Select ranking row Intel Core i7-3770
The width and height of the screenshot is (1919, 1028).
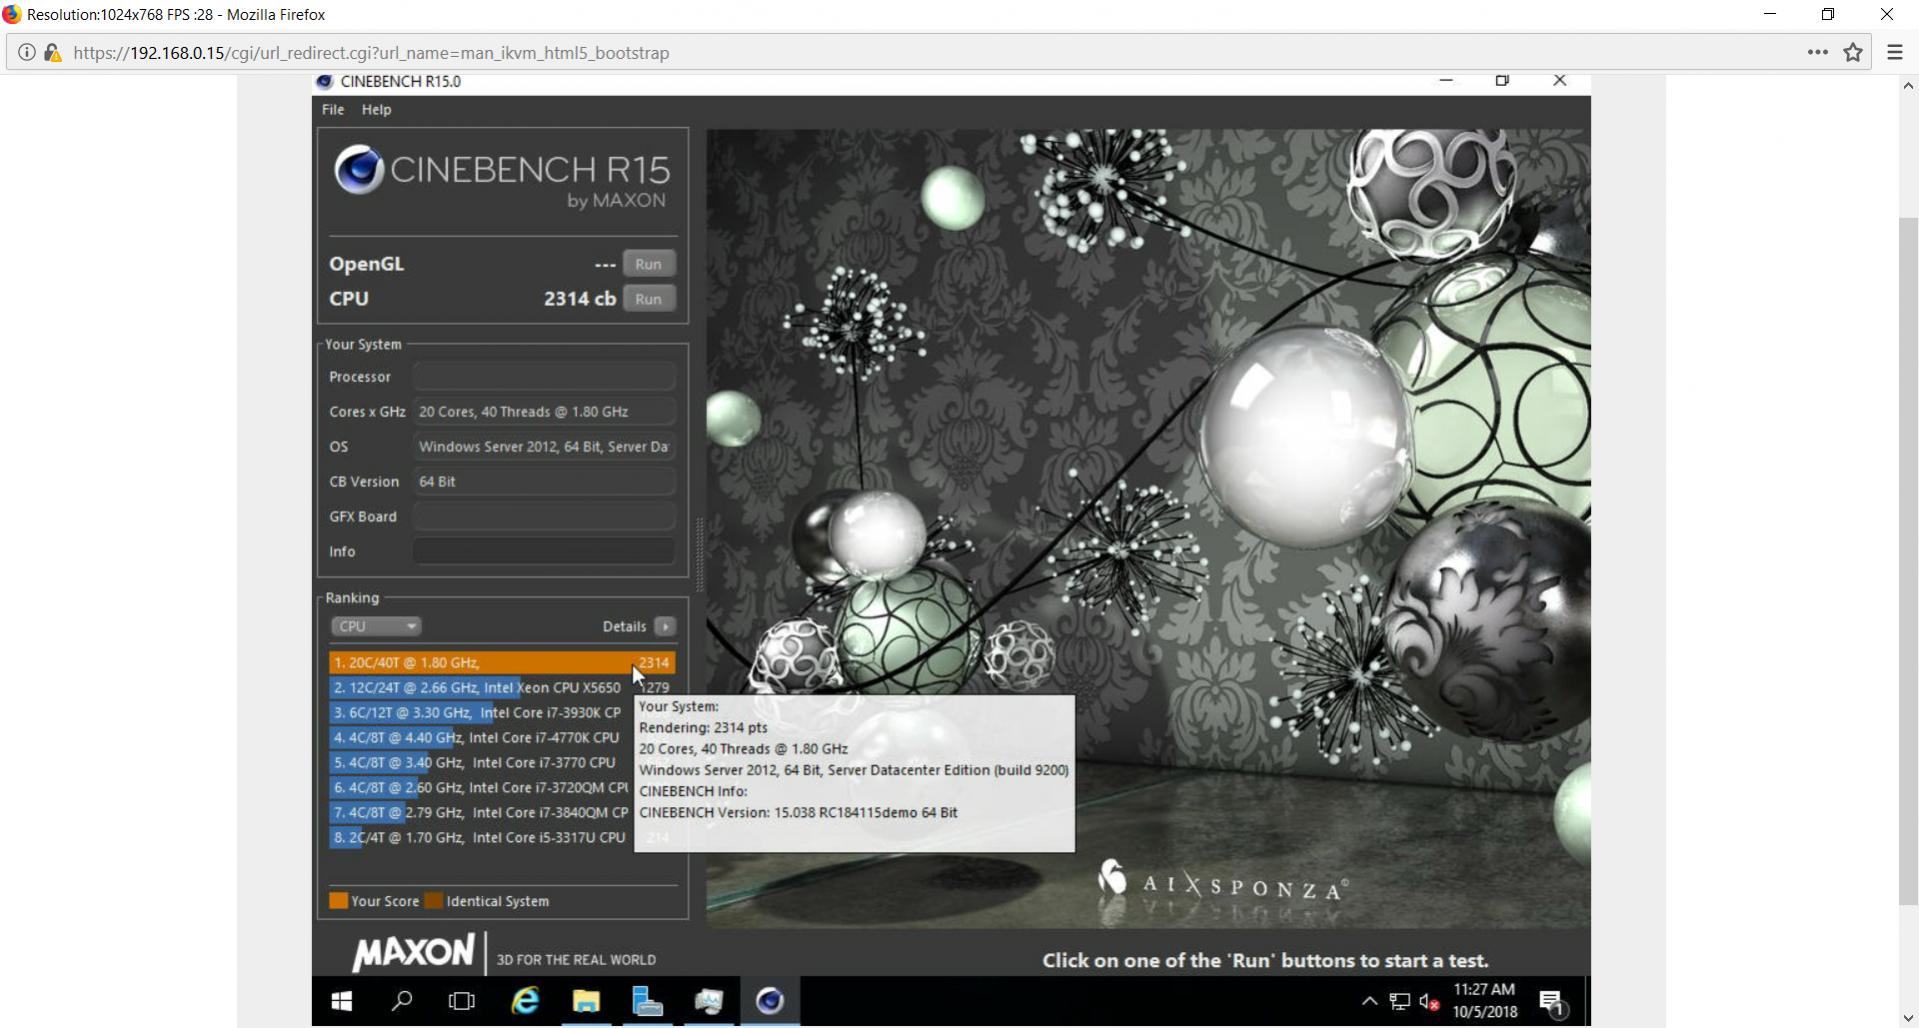(x=480, y=763)
